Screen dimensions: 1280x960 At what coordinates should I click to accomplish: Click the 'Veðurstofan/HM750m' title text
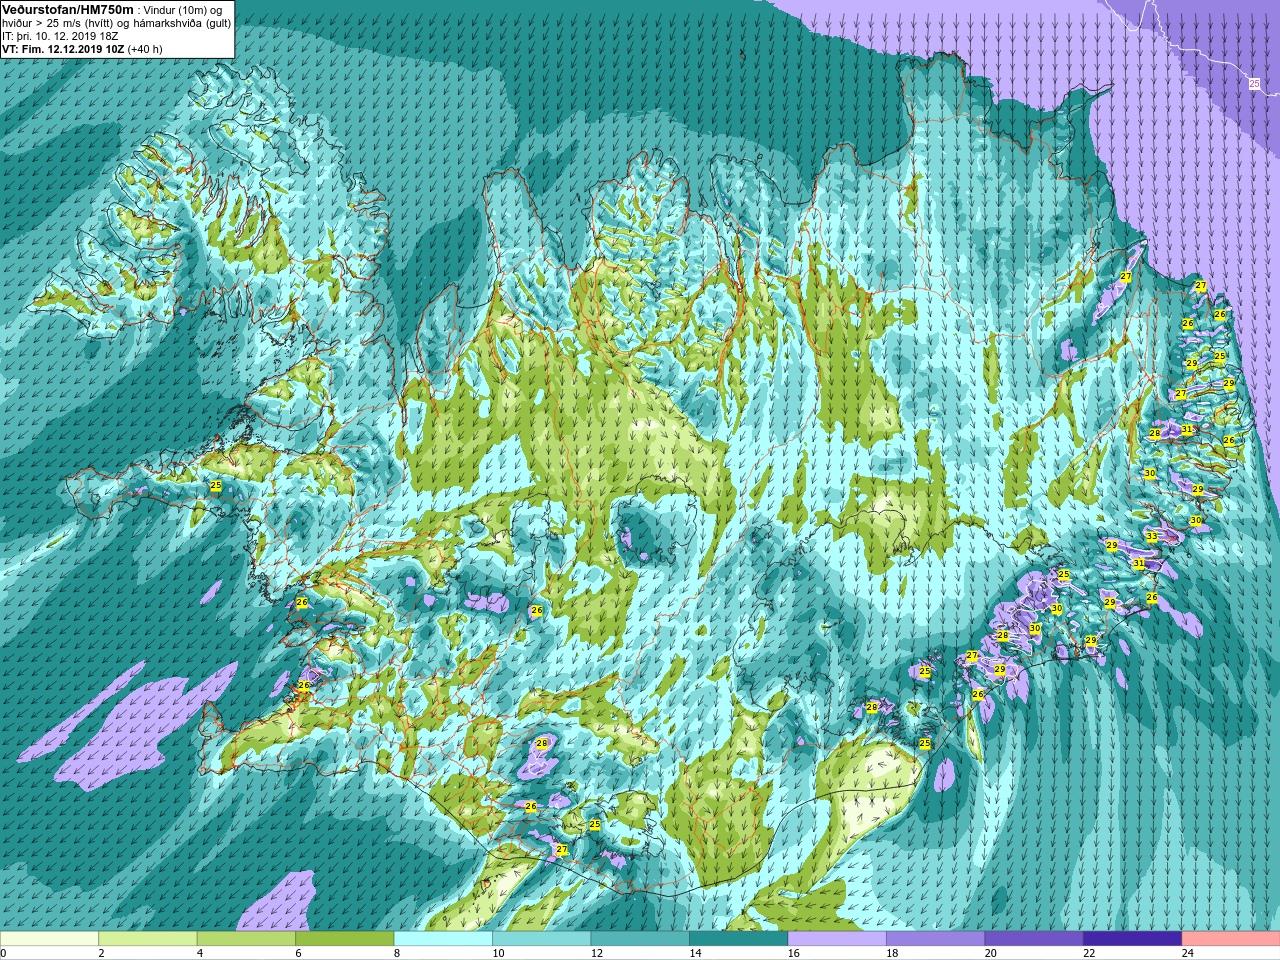coord(68,9)
